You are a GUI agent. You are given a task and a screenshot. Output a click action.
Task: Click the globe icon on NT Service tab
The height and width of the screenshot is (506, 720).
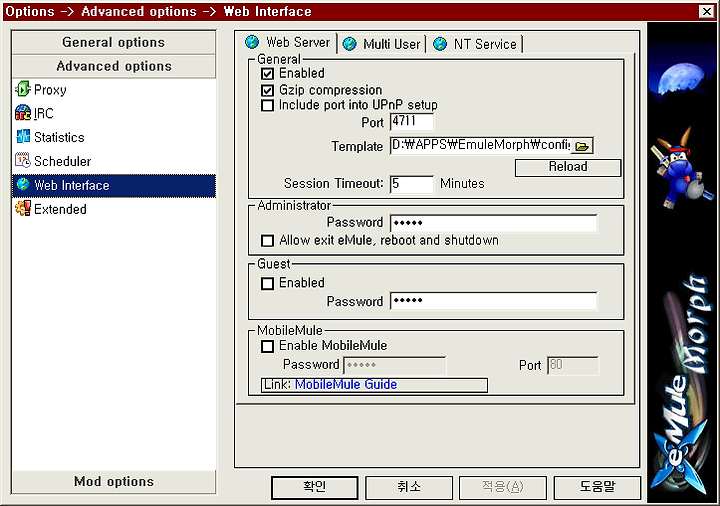point(440,44)
